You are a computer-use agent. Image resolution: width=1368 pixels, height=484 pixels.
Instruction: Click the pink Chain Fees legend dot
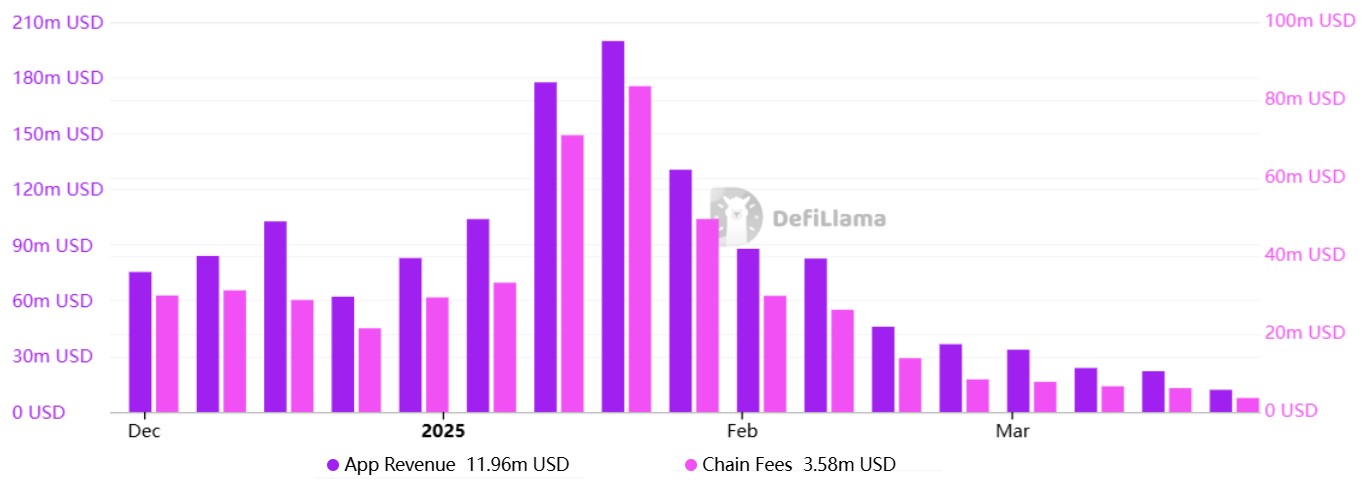(690, 464)
